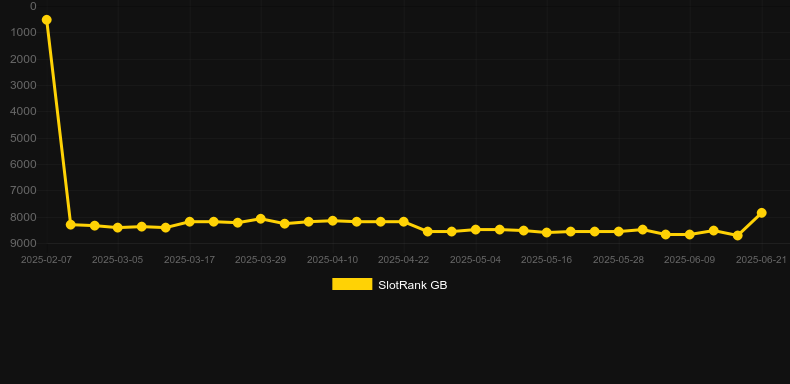Click the yellow SlotRank GB legend color box
The image size is (790, 384).
click(352, 285)
